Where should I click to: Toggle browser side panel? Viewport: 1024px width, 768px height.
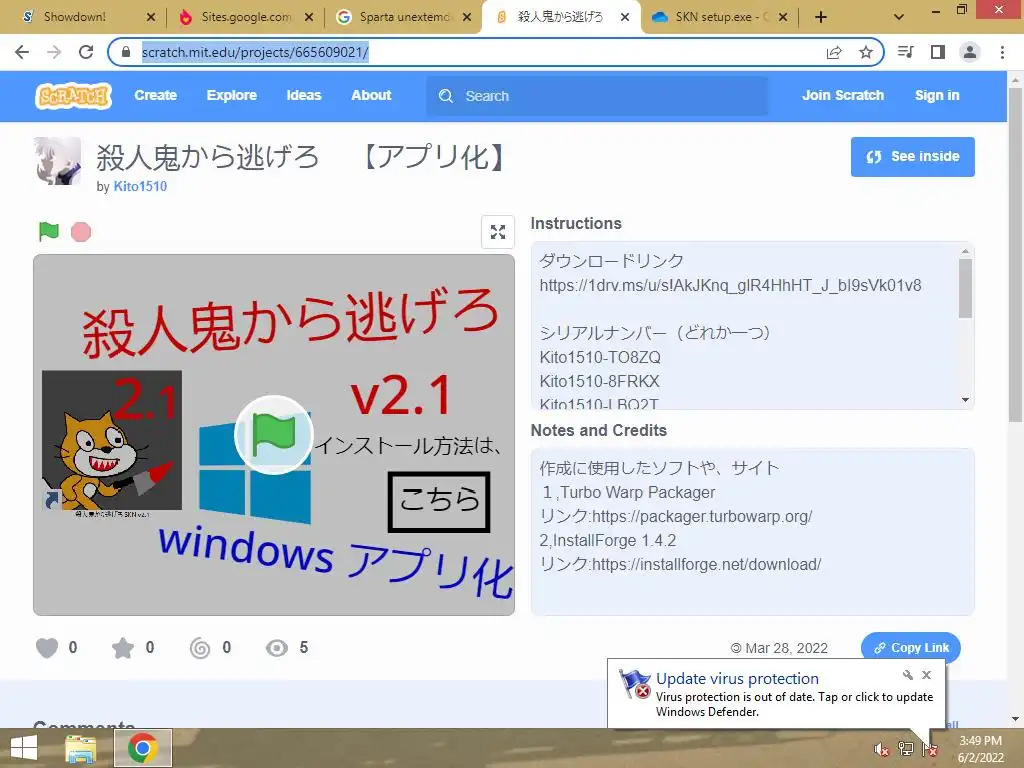pos(938,52)
